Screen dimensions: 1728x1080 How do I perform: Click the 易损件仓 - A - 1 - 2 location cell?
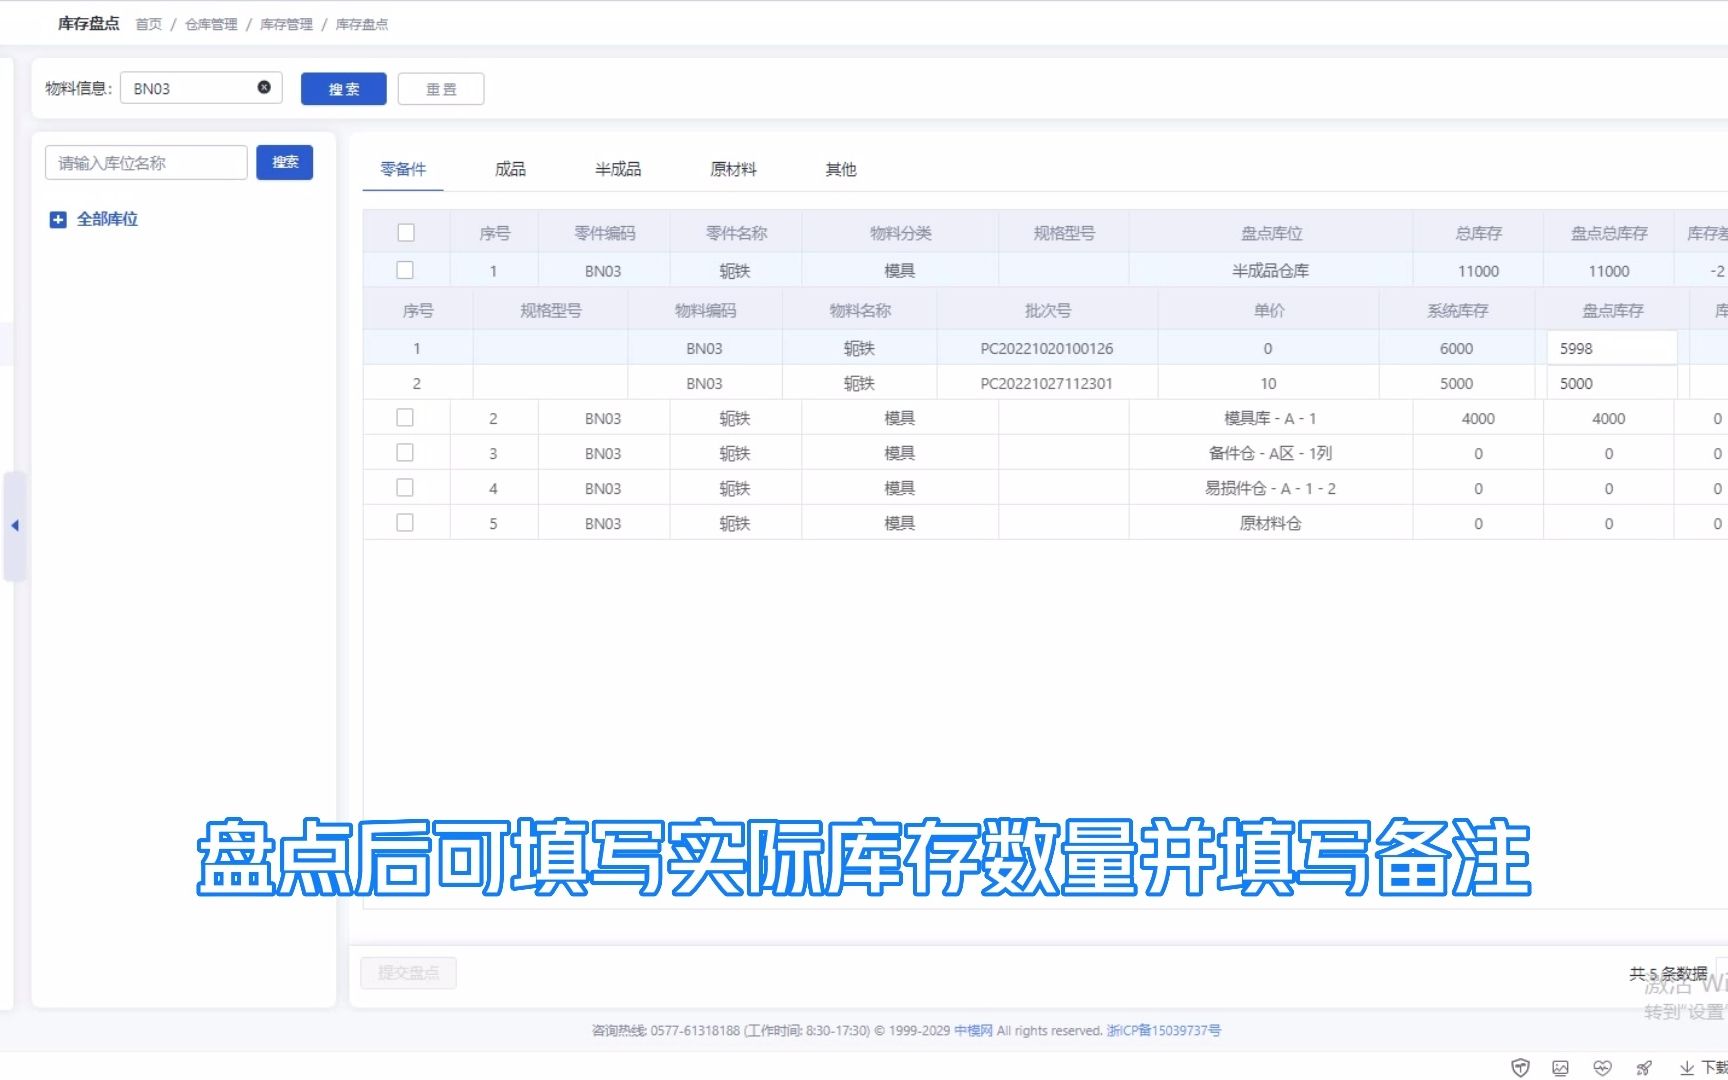(x=1270, y=488)
